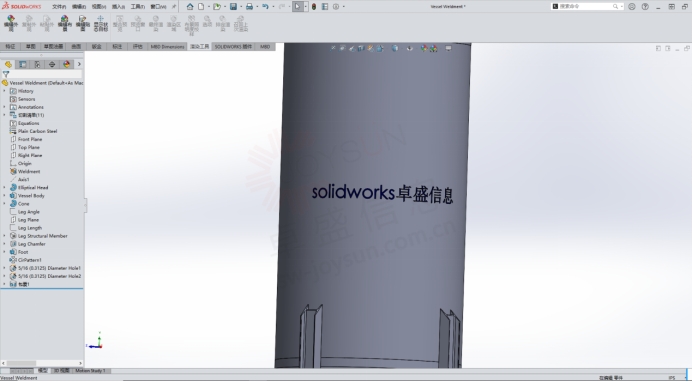The image size is (693, 382).
Task: Open the FeatureManager design tree tab icon
Action: click(8, 65)
